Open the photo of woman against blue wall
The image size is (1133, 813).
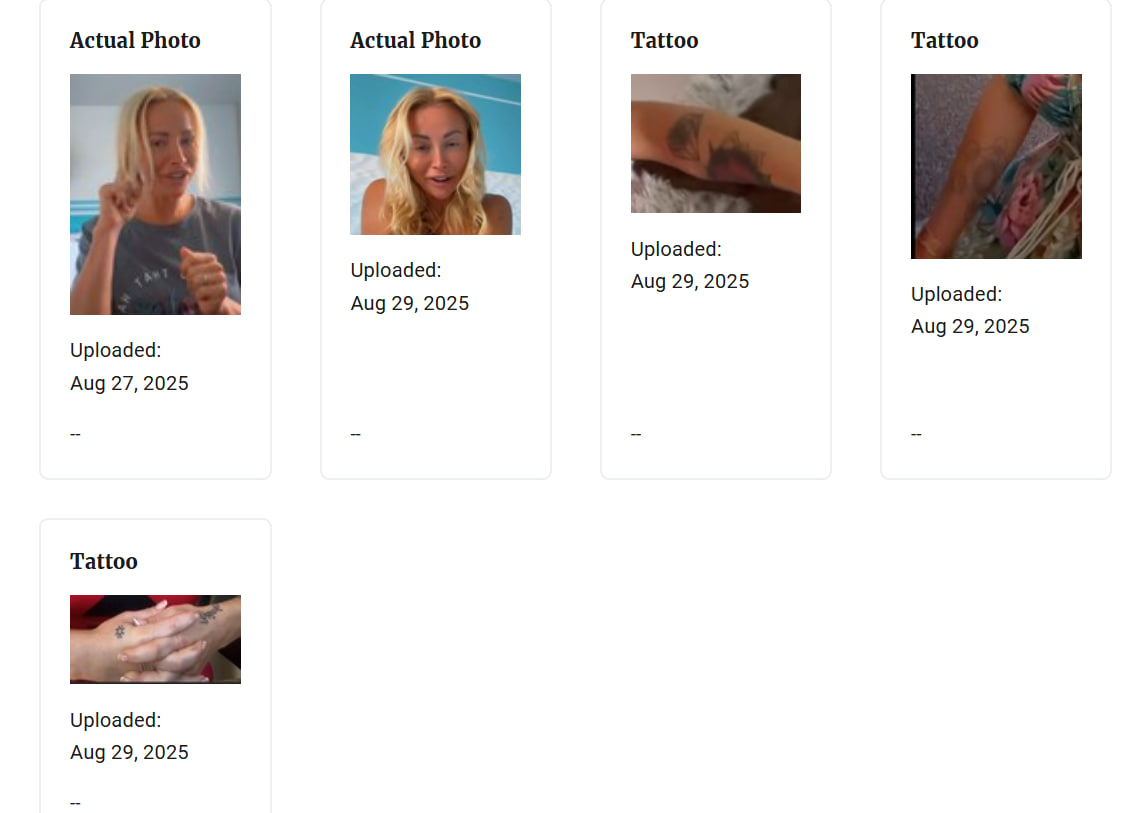pos(435,154)
